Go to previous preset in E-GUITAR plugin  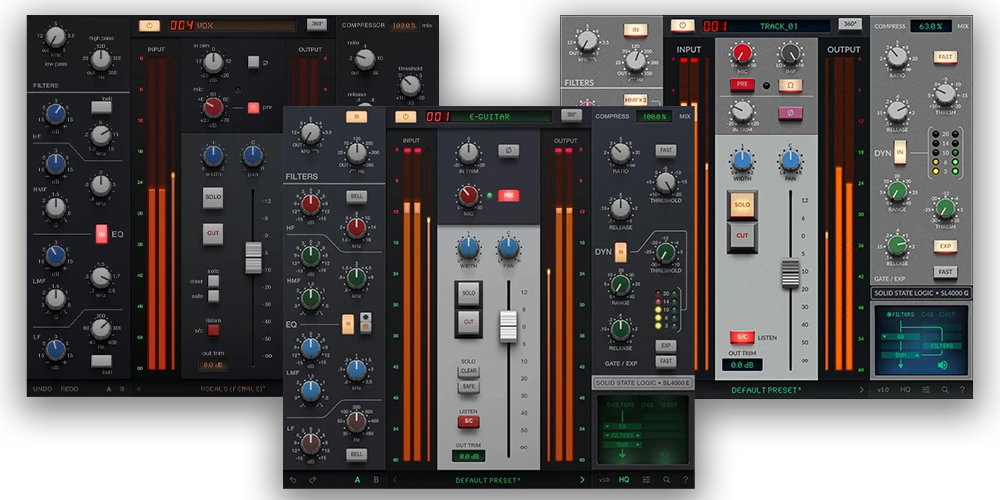click(395, 480)
